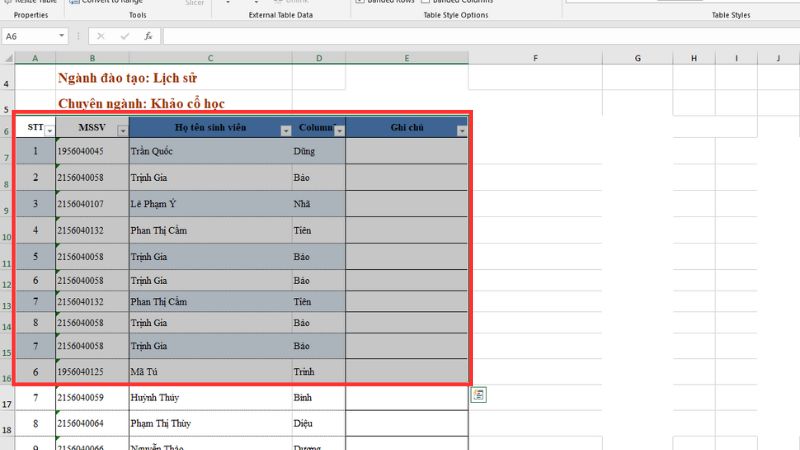Viewport: 800px width, 450px height.
Task: Click the formula bar options dots icon
Action: (78, 36)
